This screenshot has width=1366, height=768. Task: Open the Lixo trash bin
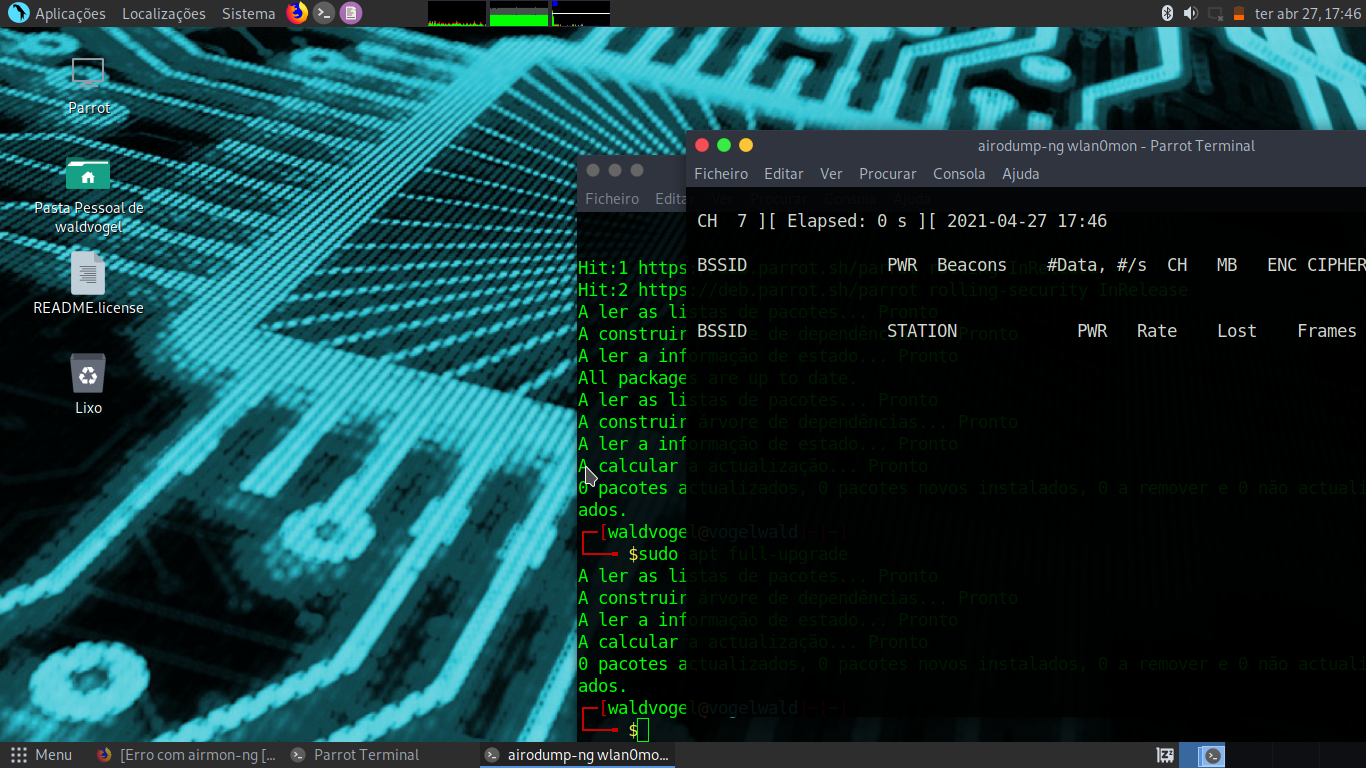click(x=88, y=375)
